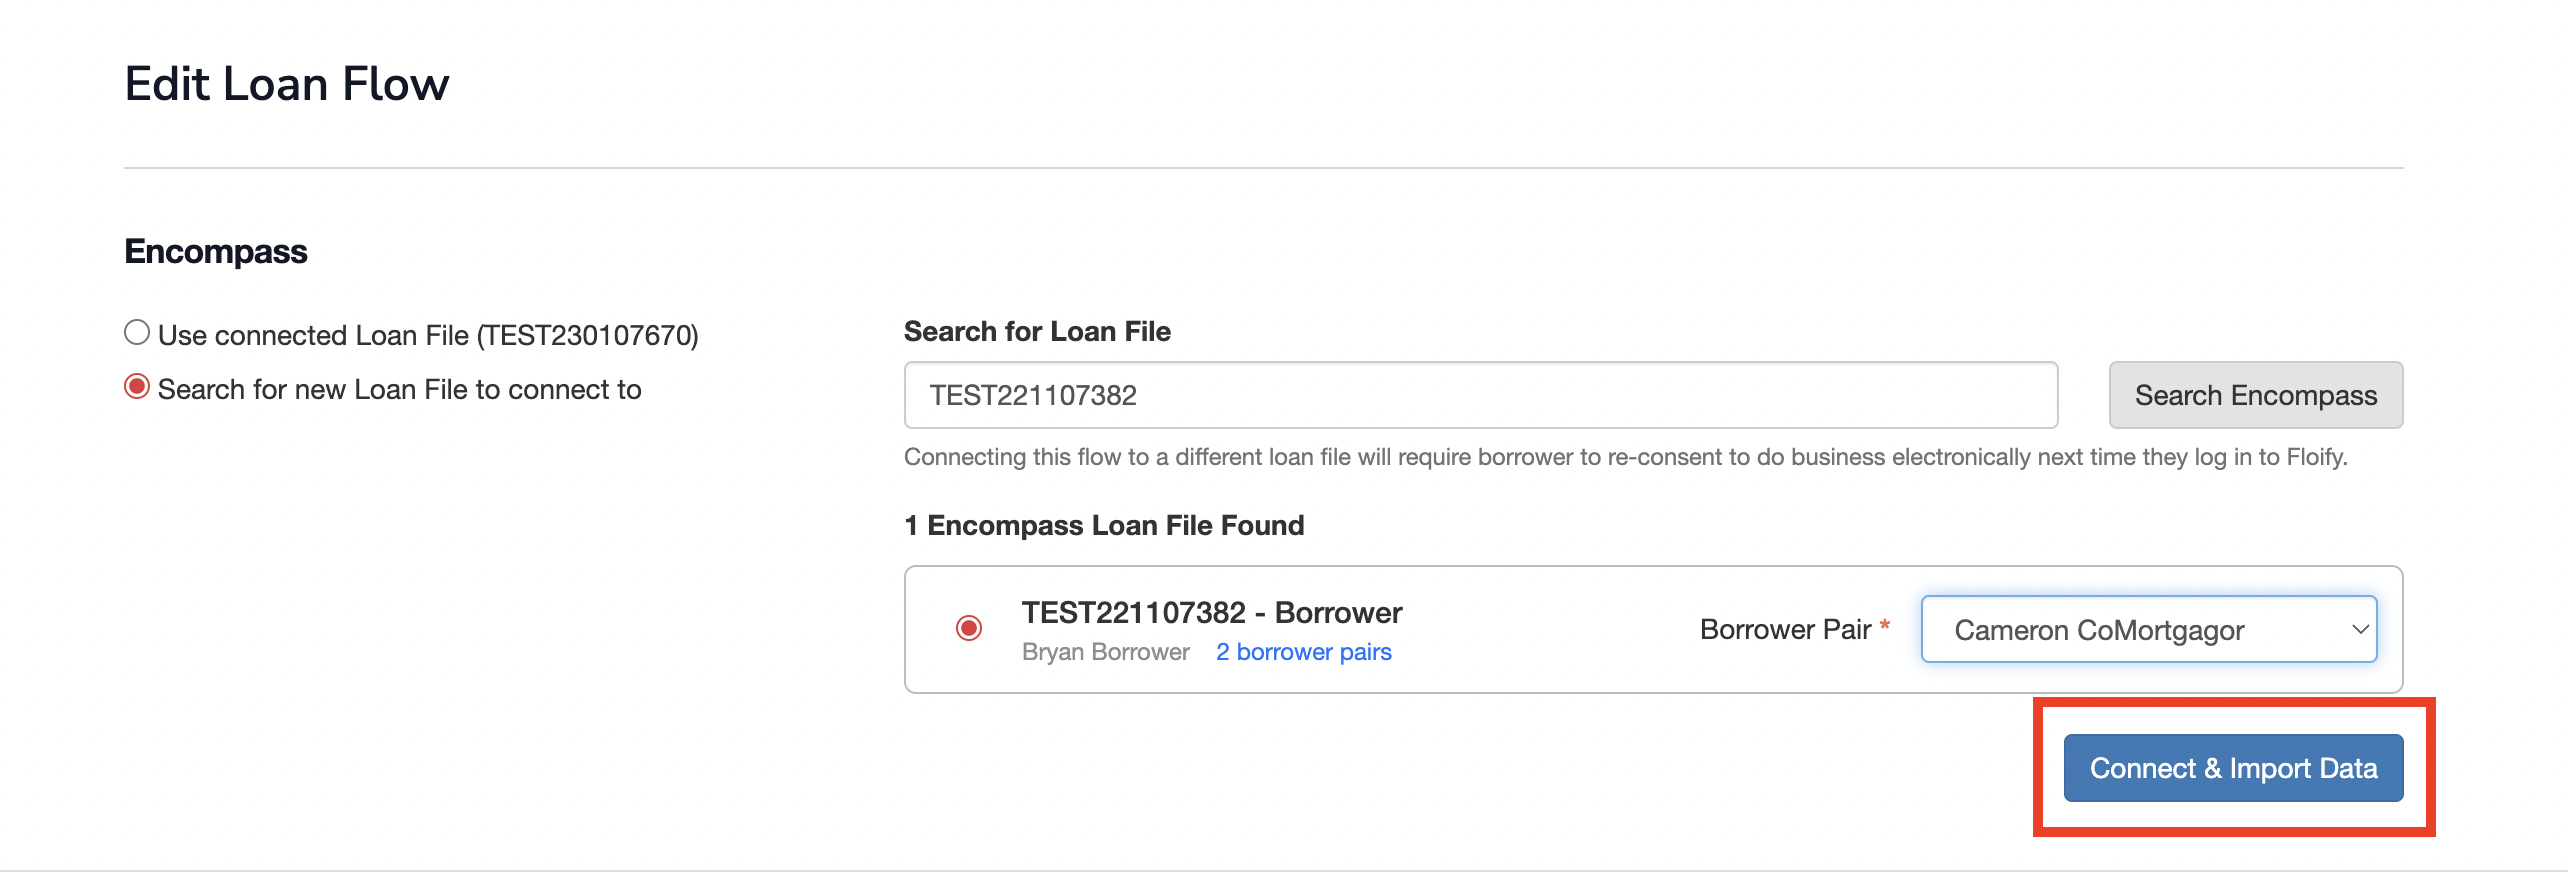The image size is (2568, 886).
Task: Click the Edit Loan Flow page heading
Action: [287, 84]
